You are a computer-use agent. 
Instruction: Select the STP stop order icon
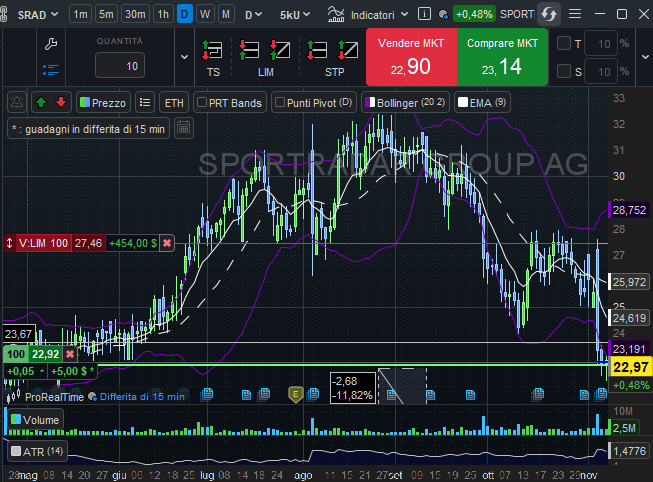point(333,49)
